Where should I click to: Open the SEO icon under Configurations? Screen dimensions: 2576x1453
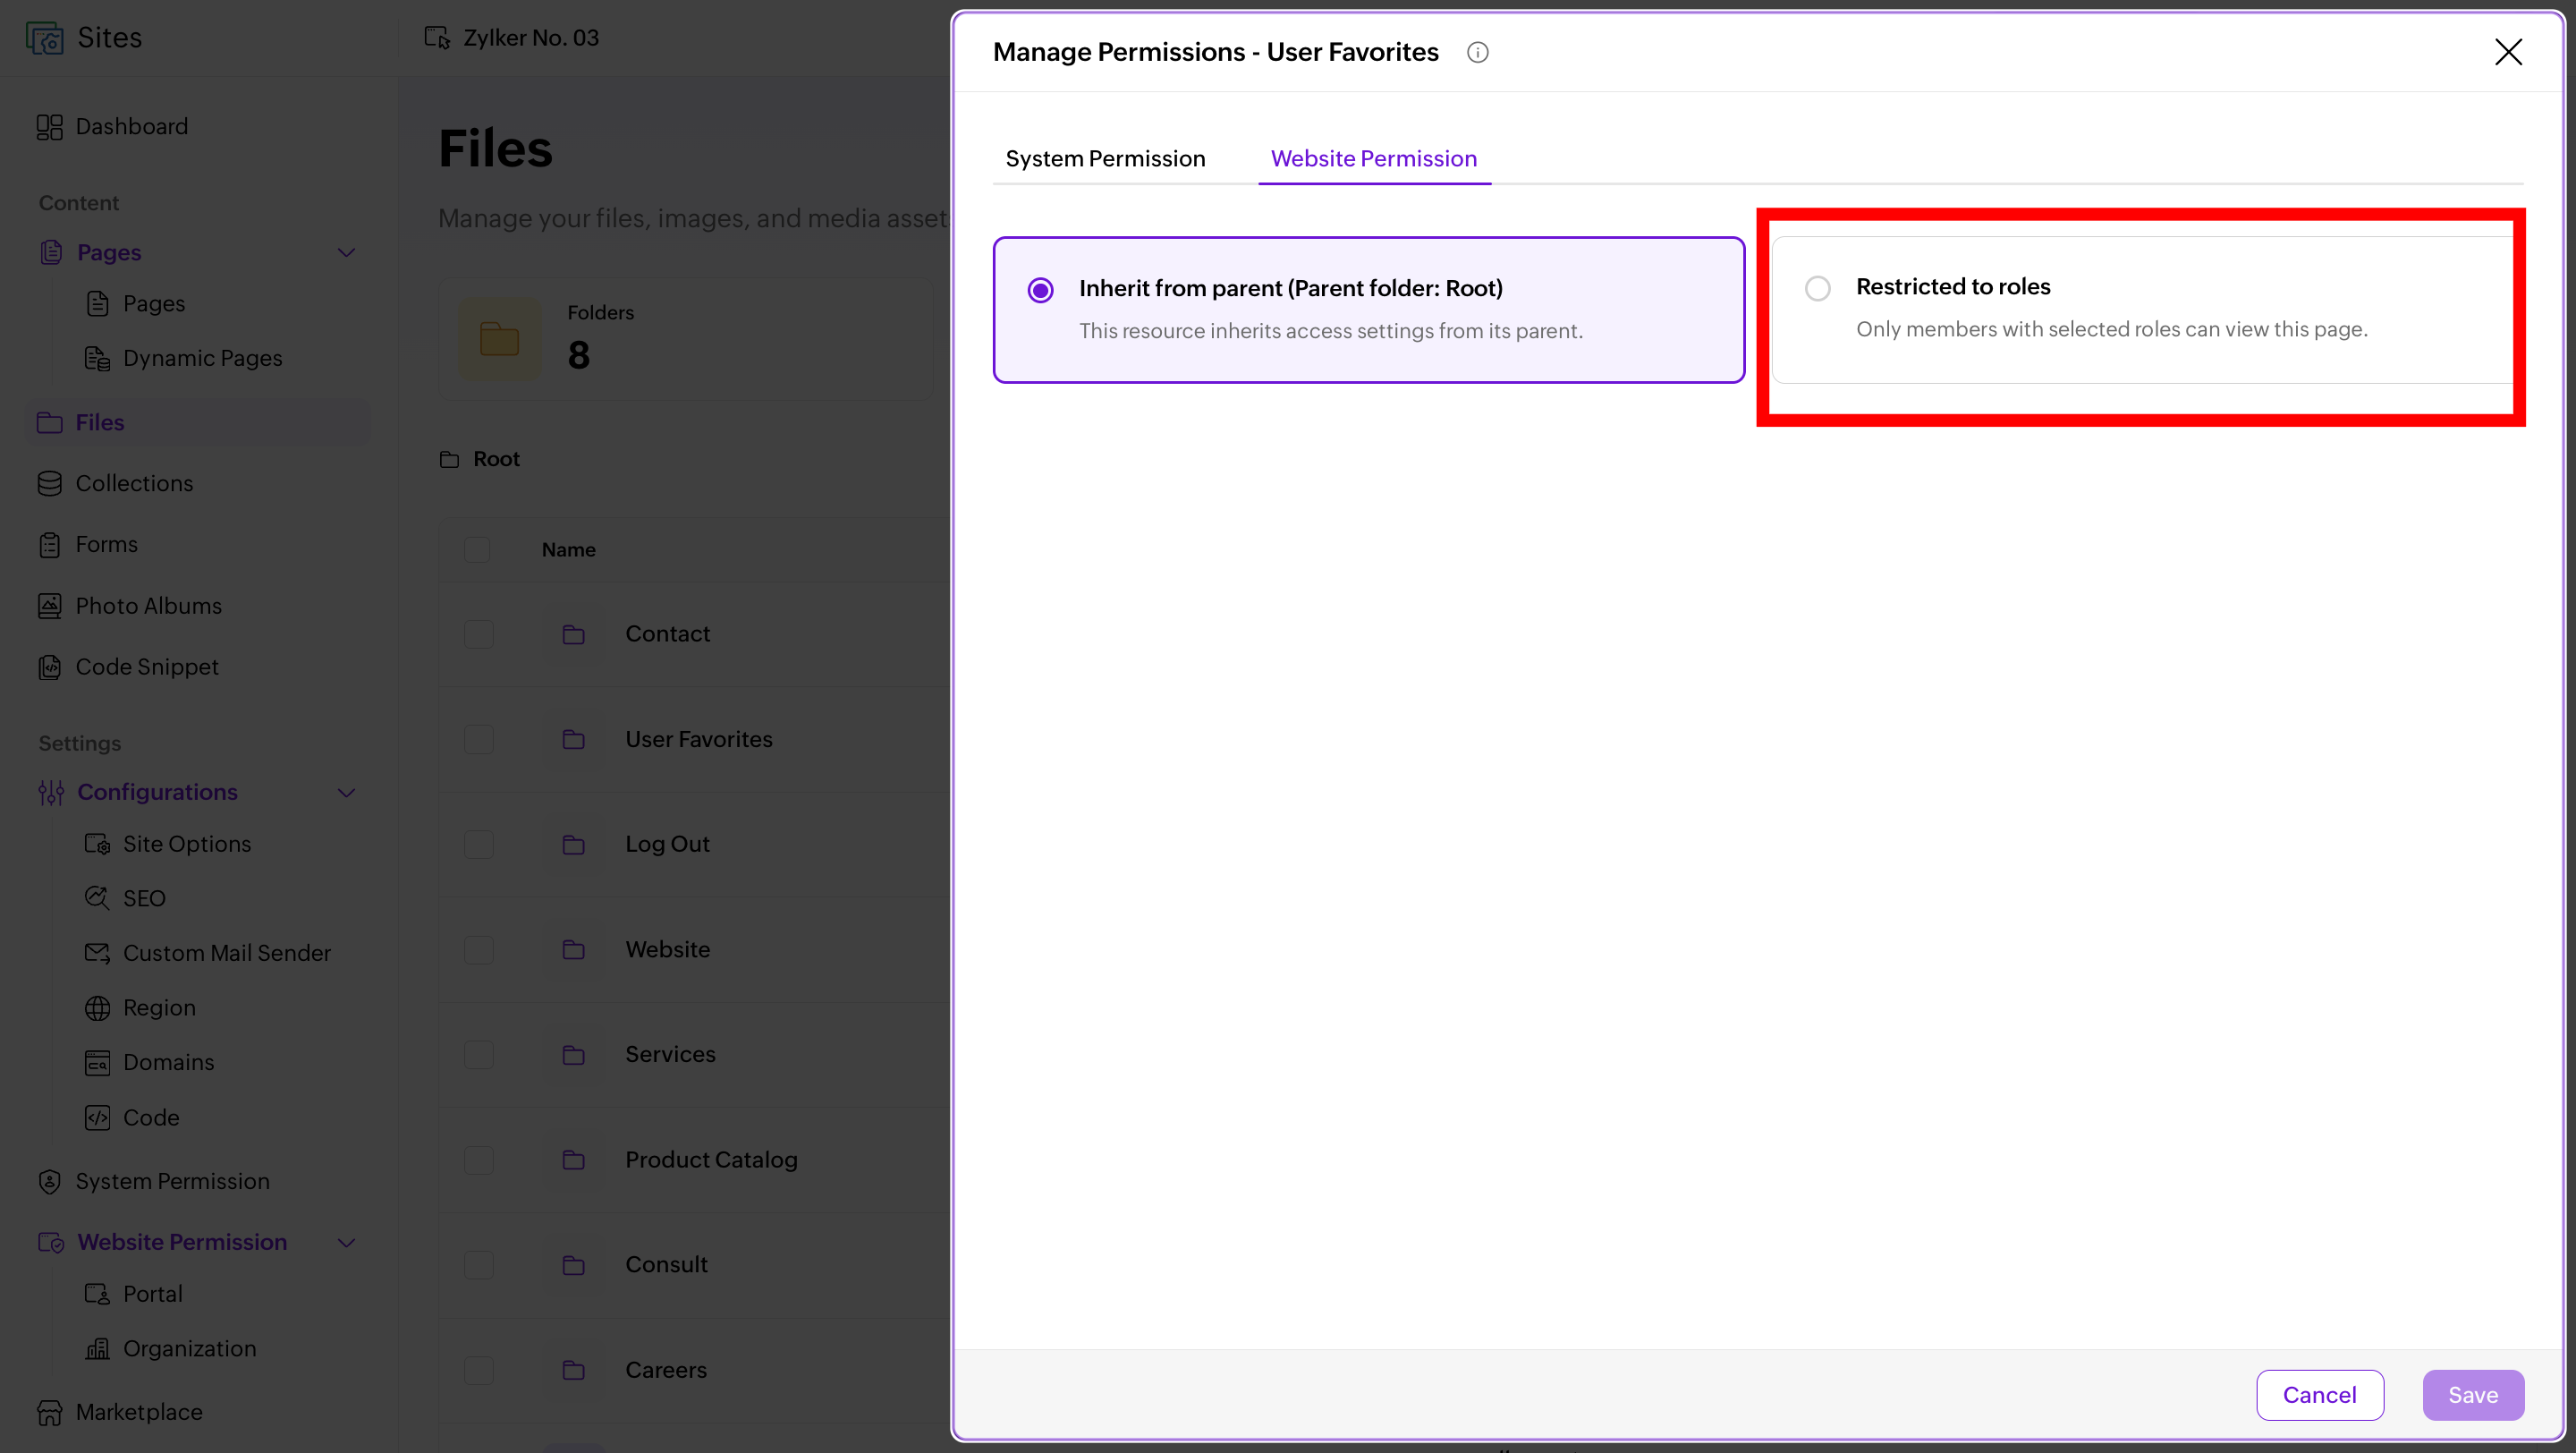click(97, 898)
